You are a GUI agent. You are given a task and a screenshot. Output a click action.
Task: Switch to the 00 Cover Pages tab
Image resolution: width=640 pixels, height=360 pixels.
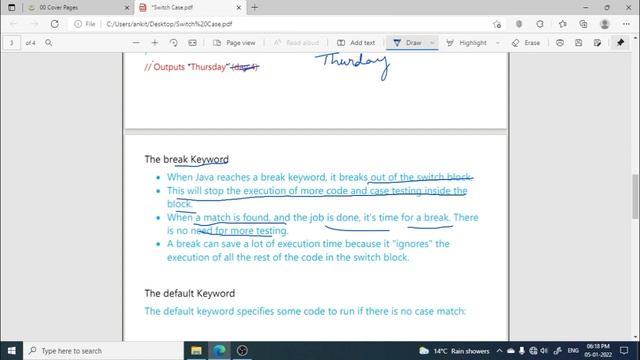pyautogui.click(x=78, y=7)
